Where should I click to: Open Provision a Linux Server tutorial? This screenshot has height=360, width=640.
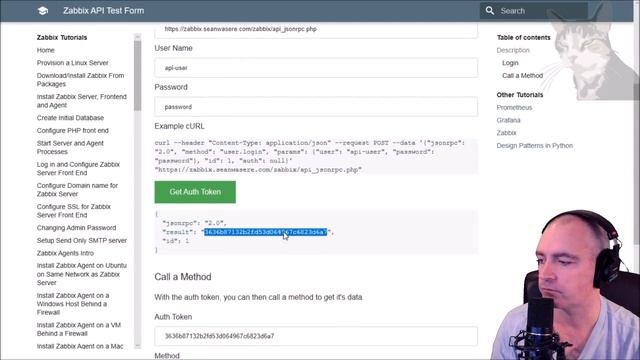coord(72,63)
